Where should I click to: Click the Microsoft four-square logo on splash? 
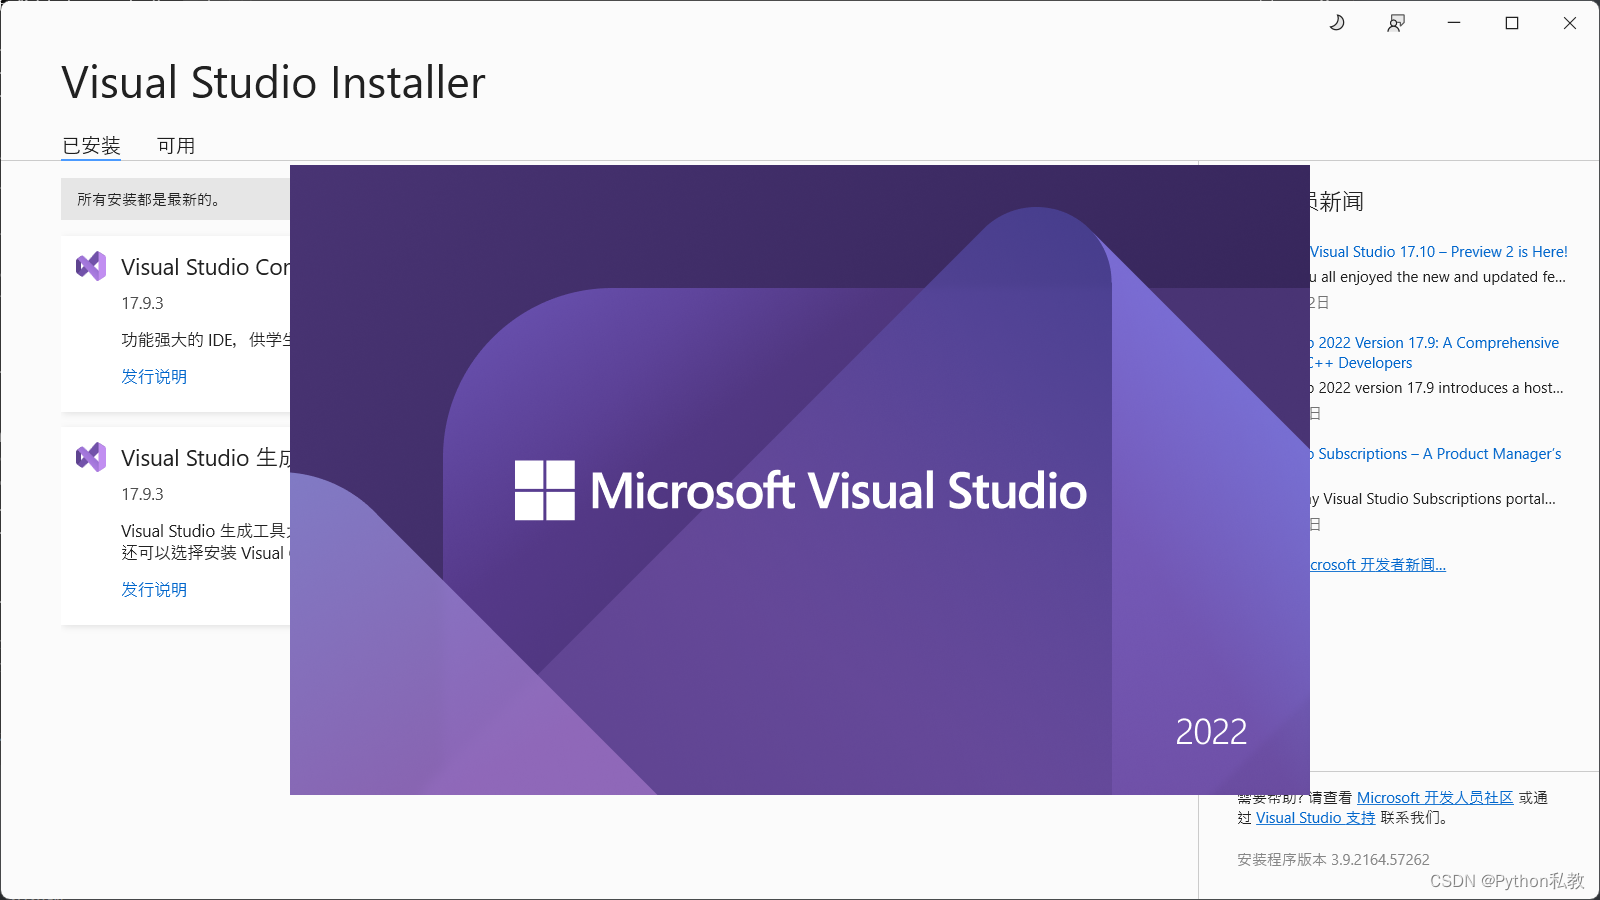tap(545, 490)
